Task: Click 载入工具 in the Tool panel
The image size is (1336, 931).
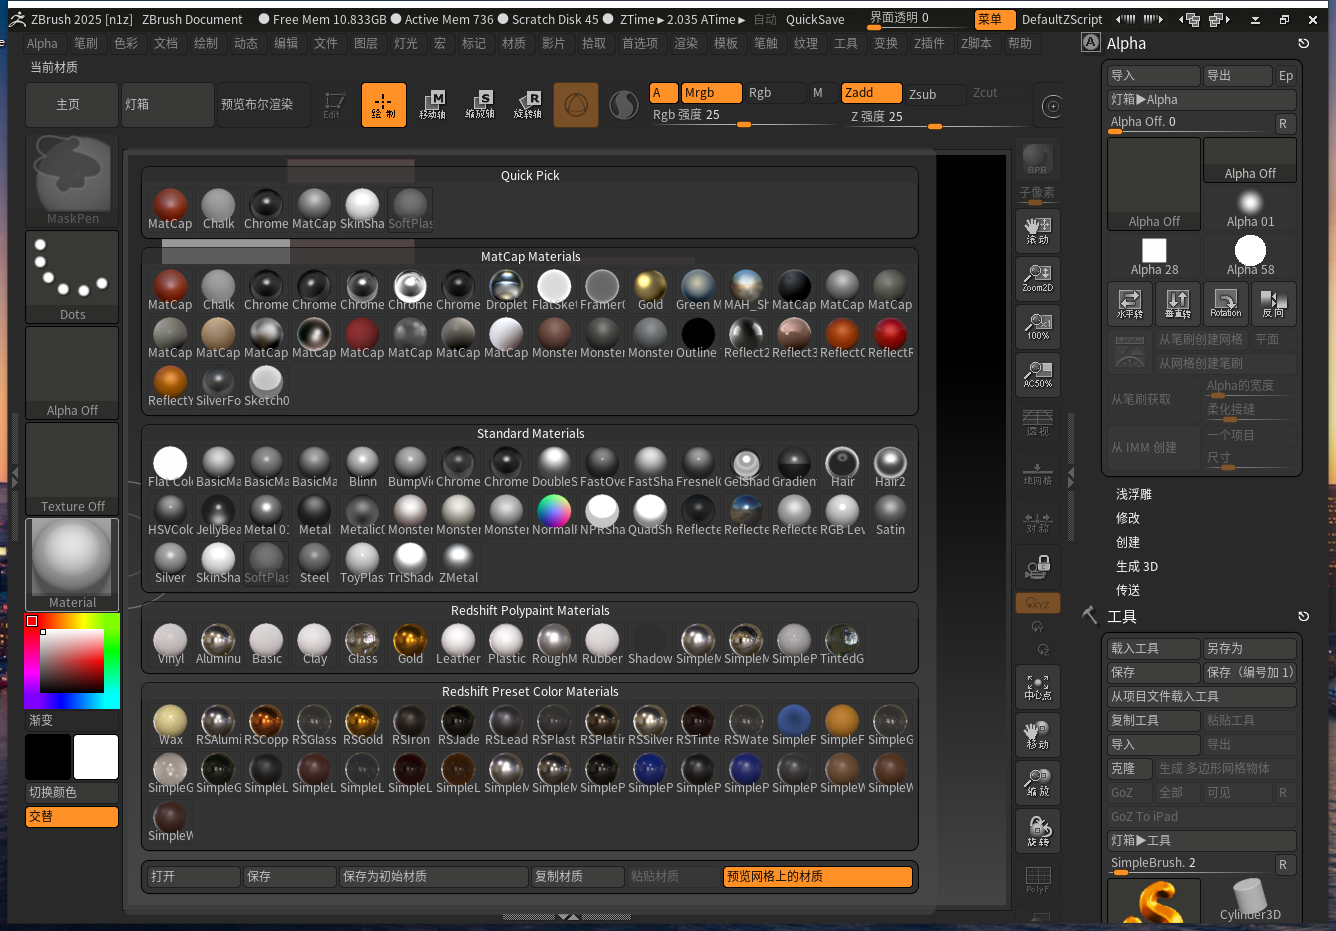Action: pos(1154,649)
